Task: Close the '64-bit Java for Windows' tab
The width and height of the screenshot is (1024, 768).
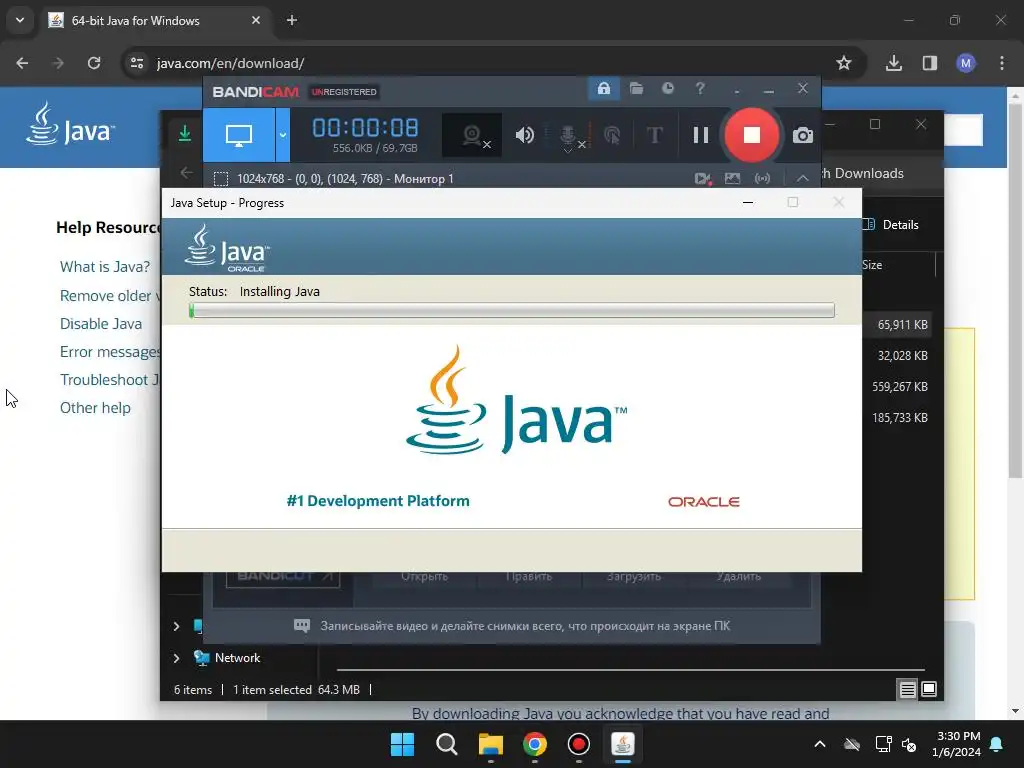Action: click(256, 20)
